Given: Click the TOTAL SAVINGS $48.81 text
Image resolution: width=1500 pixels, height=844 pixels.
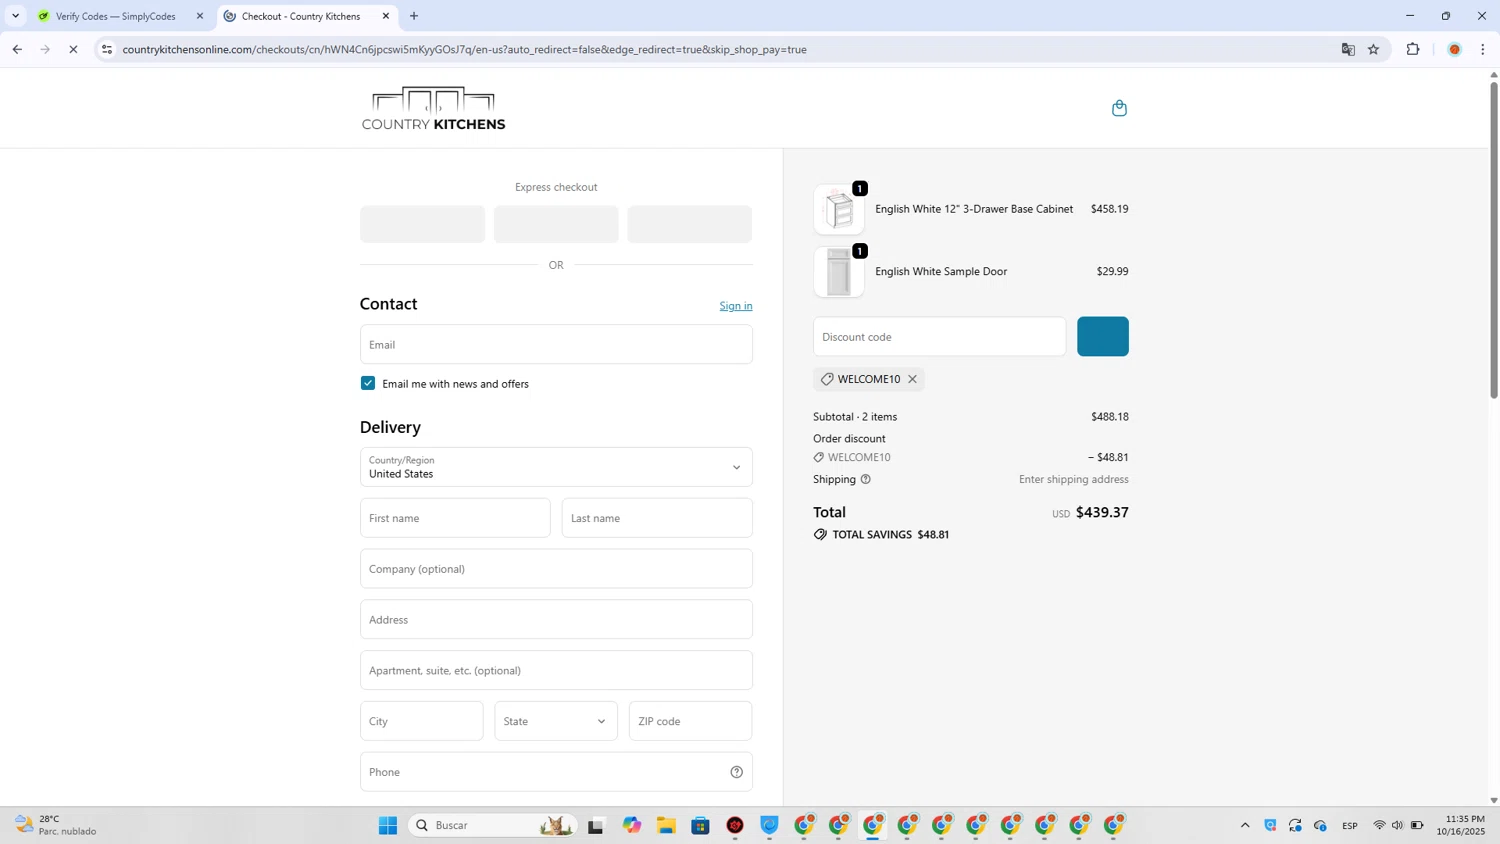Looking at the screenshot, I should pyautogui.click(x=891, y=535).
